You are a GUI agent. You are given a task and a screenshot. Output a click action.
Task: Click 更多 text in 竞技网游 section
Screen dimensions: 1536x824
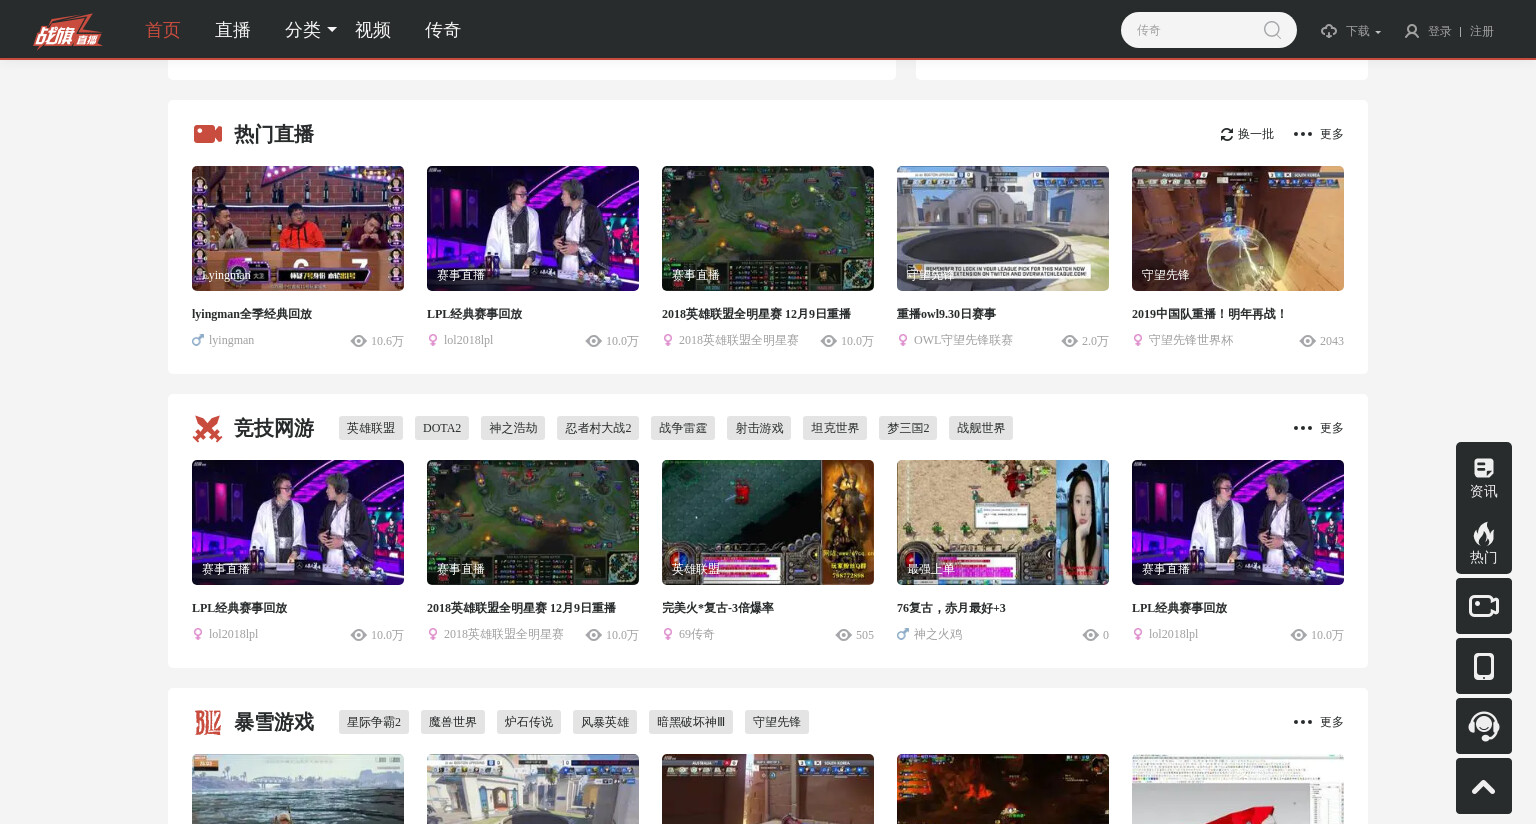coord(1332,428)
